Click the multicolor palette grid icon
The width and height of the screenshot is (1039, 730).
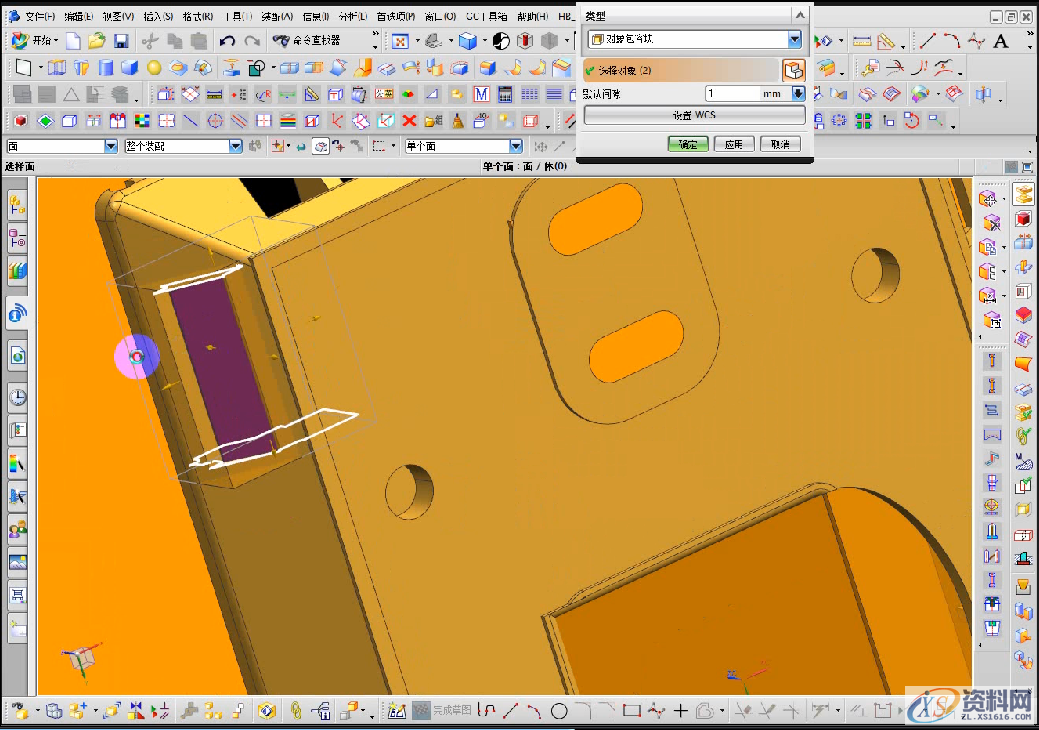coord(142,121)
